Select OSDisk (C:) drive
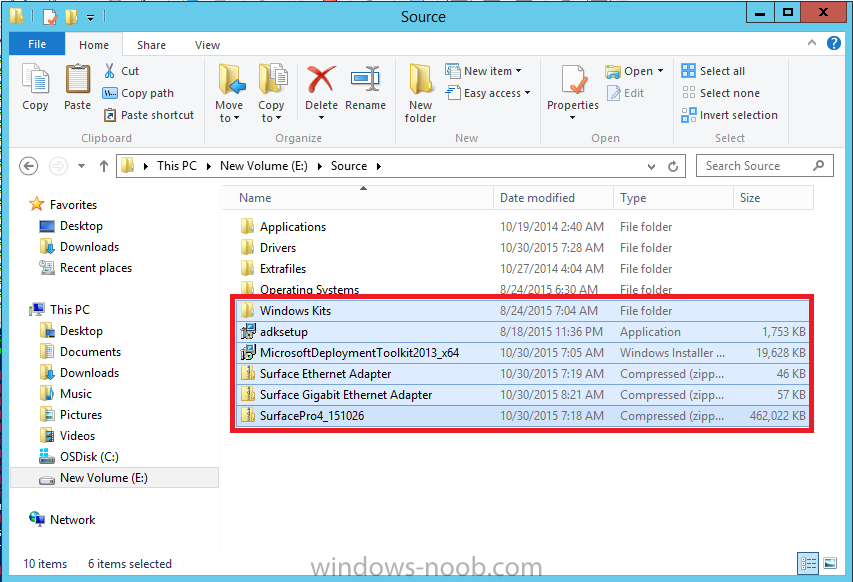853x582 pixels. click(x=89, y=457)
